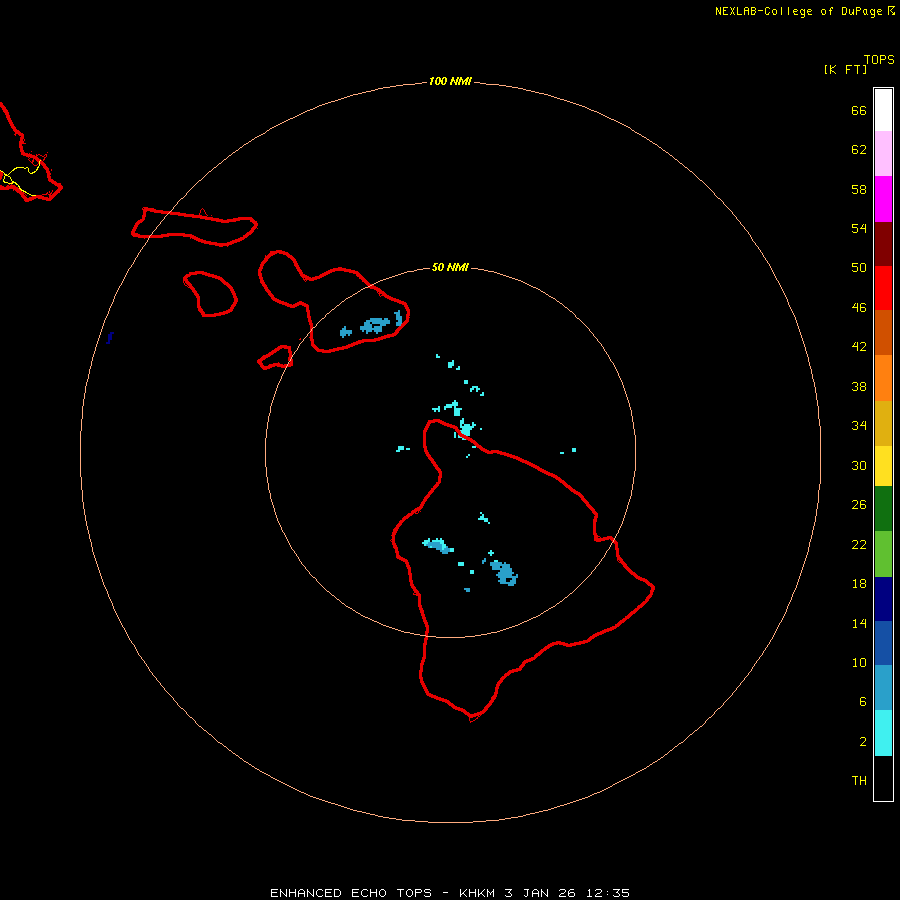
Task: Click the magenta 58 kft legend swatch
Action: [883, 199]
